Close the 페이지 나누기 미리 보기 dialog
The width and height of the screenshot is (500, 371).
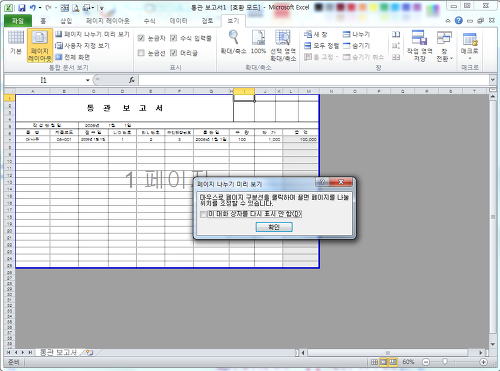pyautogui.click(x=341, y=182)
